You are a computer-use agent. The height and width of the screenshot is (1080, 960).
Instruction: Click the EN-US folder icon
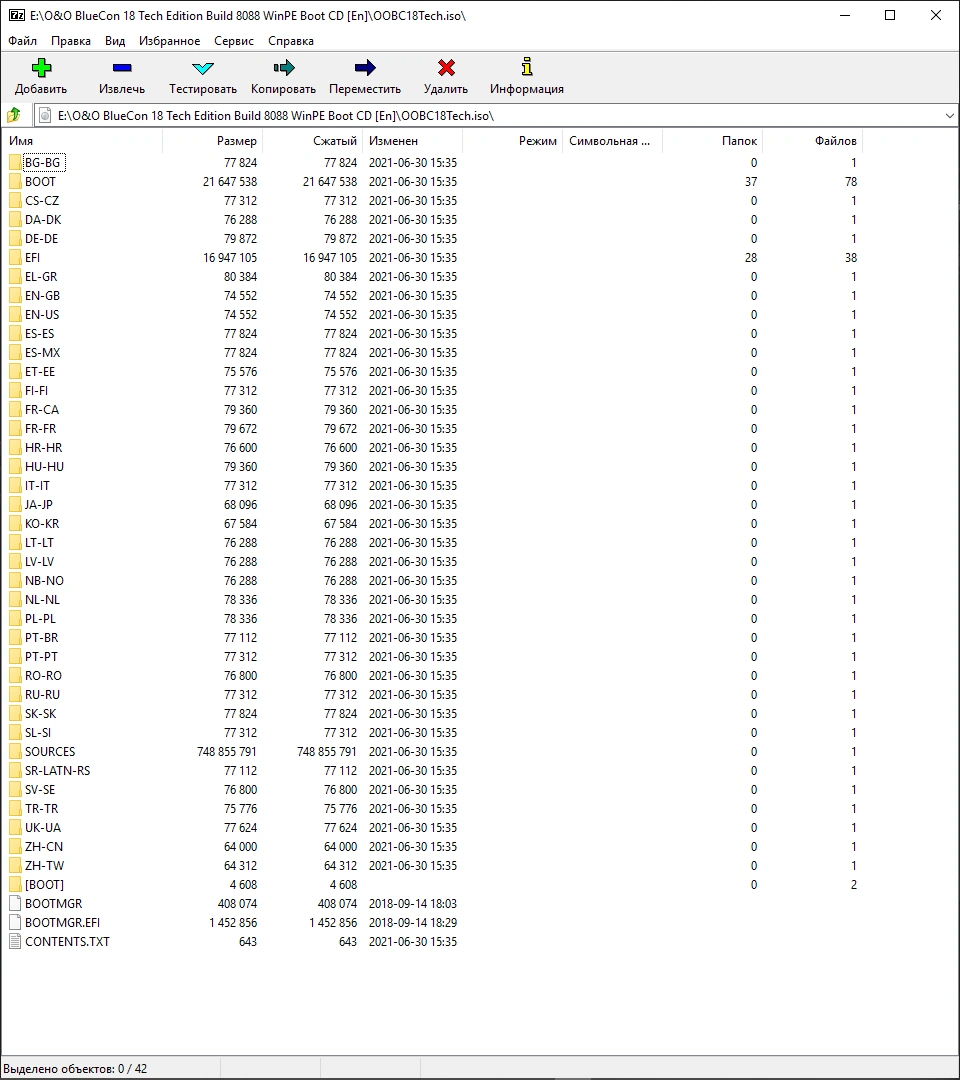[15, 315]
